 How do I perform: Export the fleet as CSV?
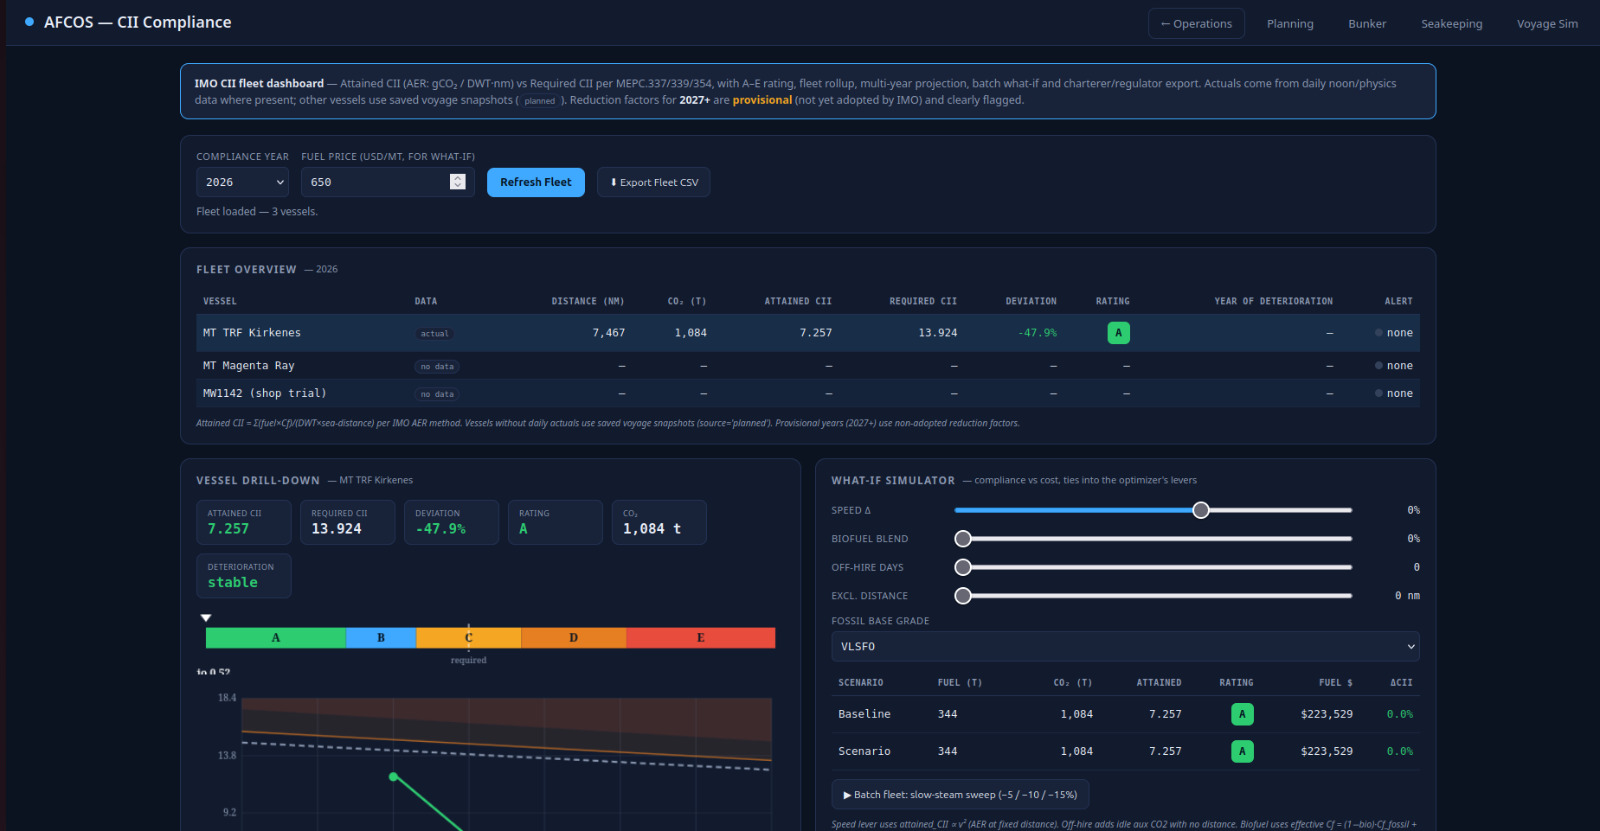tap(654, 182)
